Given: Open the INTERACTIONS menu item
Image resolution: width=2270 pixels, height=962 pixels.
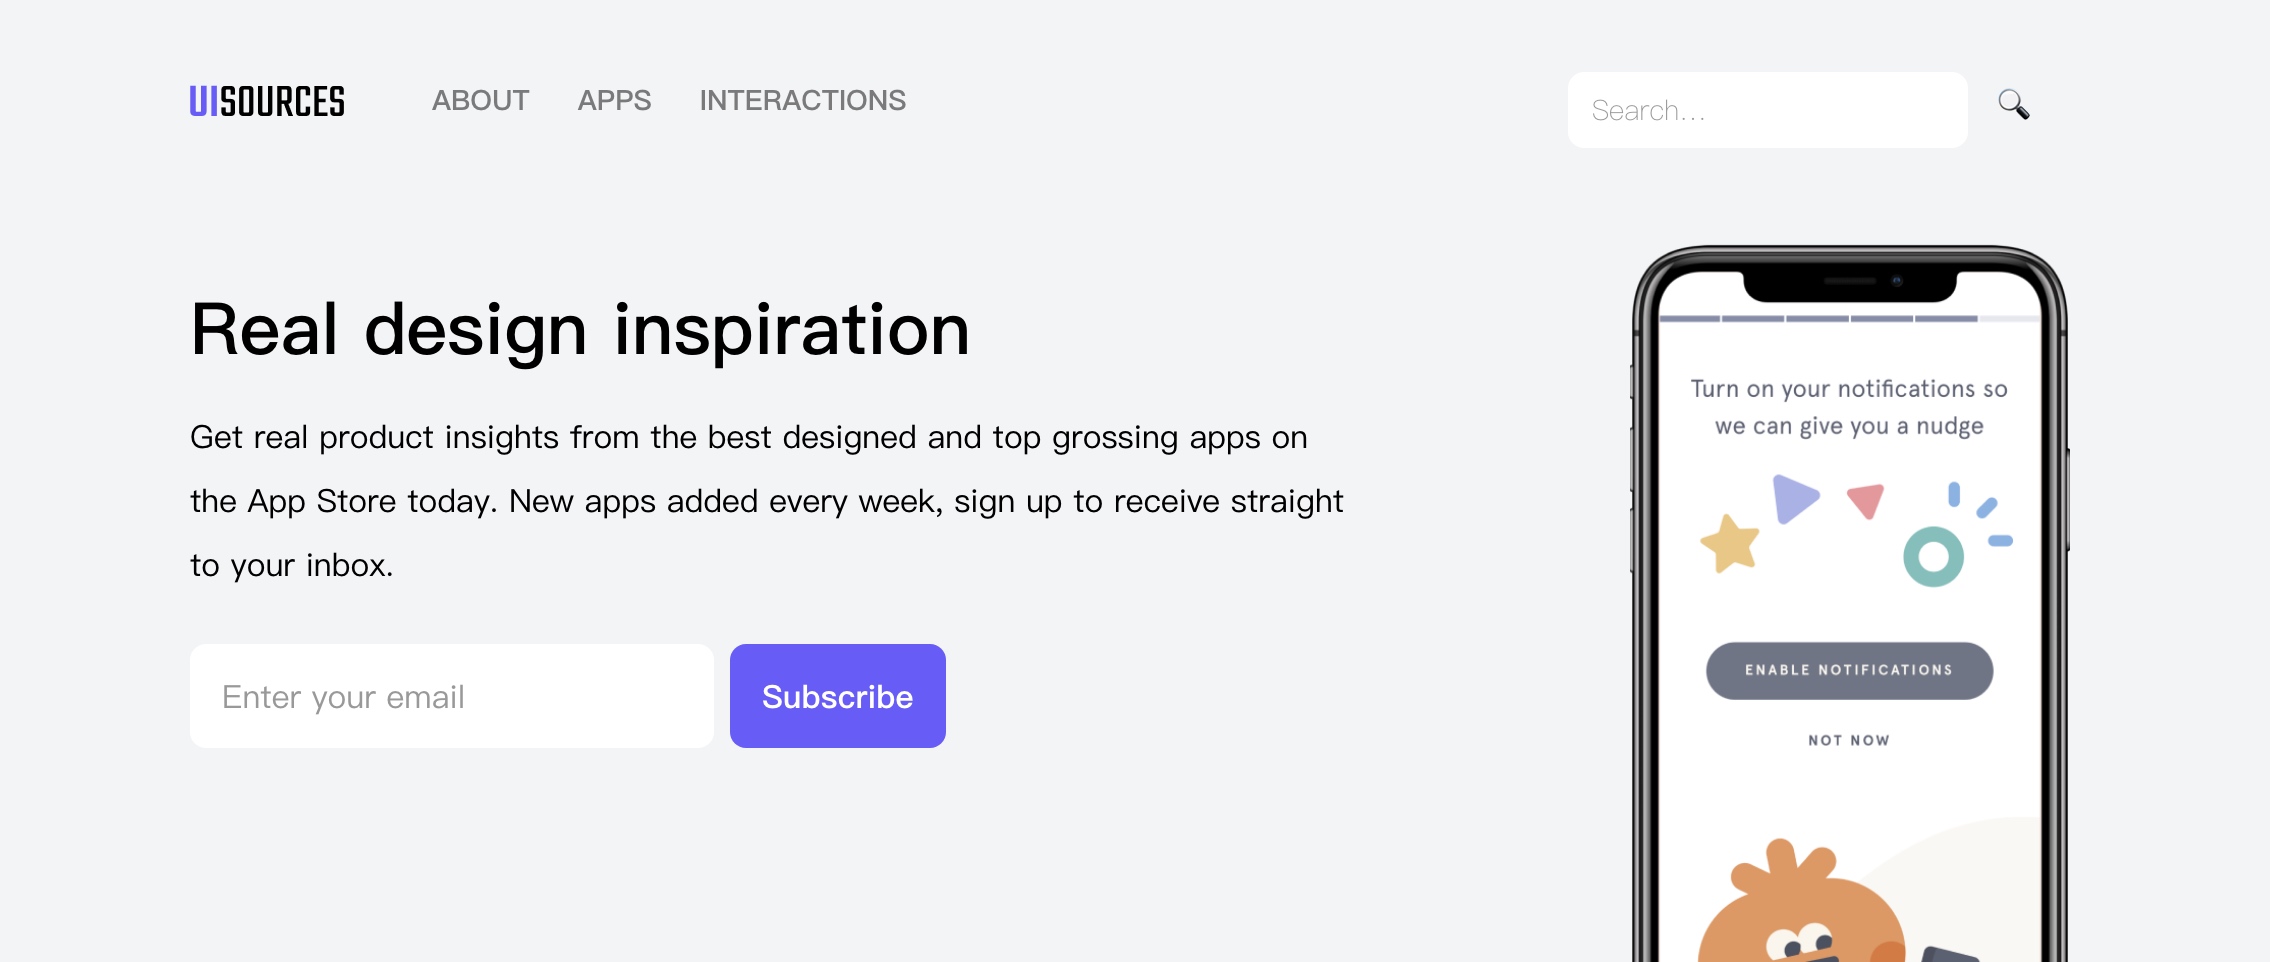Looking at the screenshot, I should click(802, 101).
